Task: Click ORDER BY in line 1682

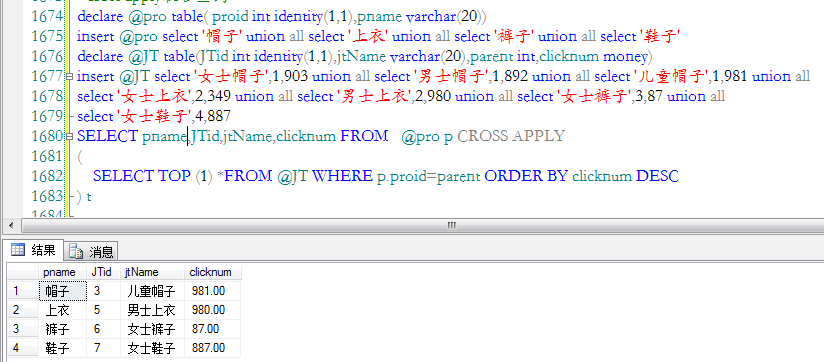Action: click(526, 177)
